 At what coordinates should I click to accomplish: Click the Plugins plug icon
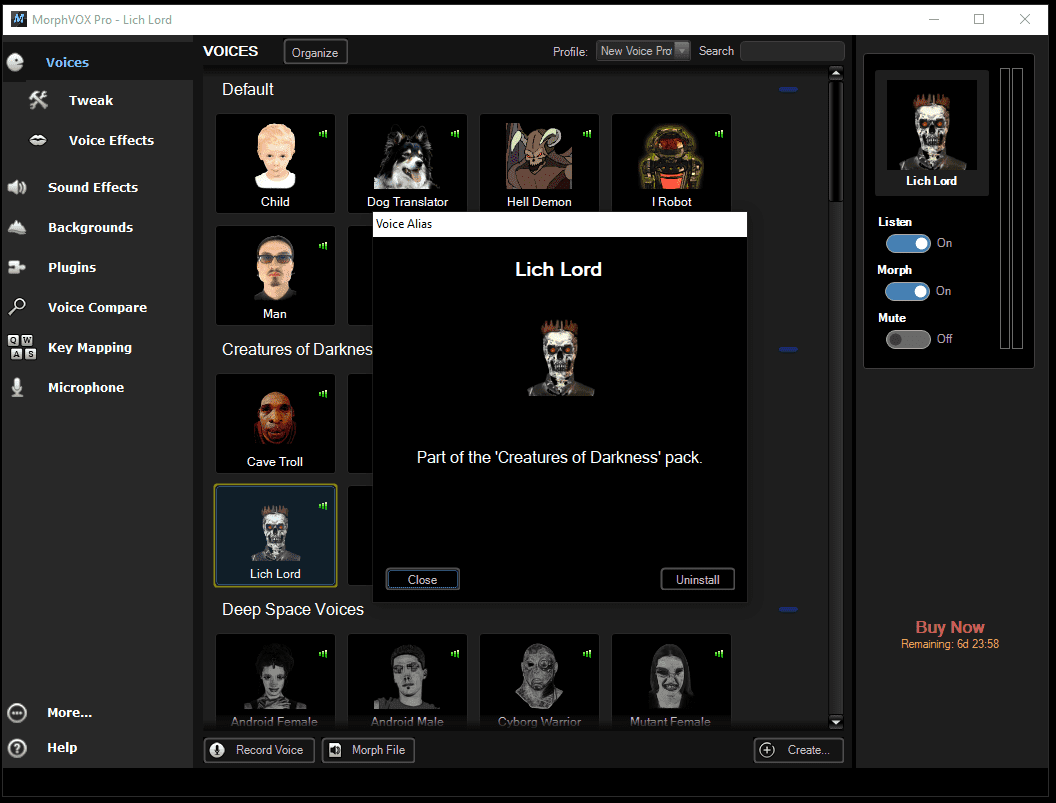tap(17, 267)
